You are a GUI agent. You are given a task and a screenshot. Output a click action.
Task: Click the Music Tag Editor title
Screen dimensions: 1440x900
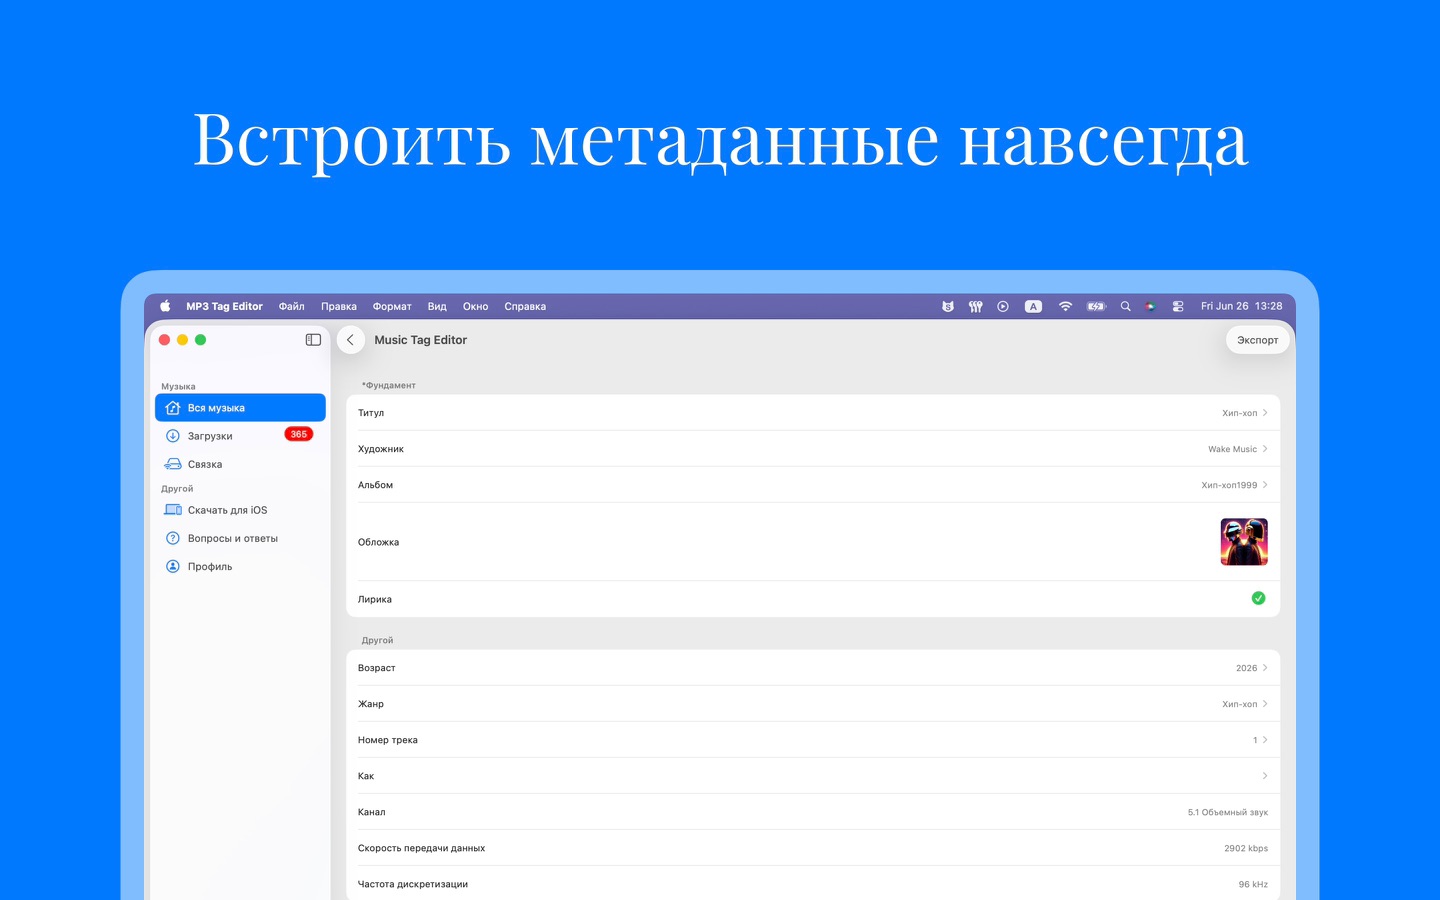click(x=421, y=340)
